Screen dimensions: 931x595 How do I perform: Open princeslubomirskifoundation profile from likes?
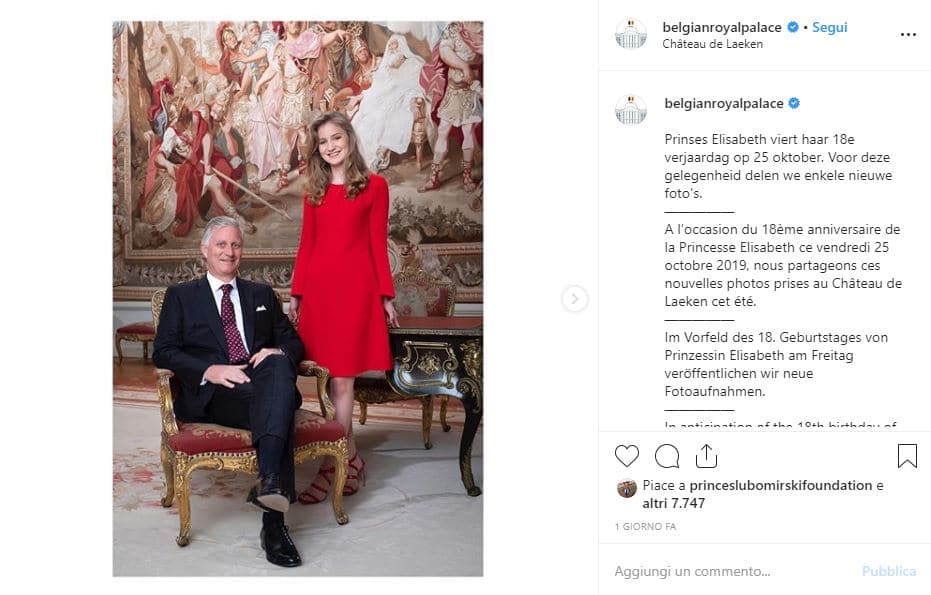pos(781,485)
